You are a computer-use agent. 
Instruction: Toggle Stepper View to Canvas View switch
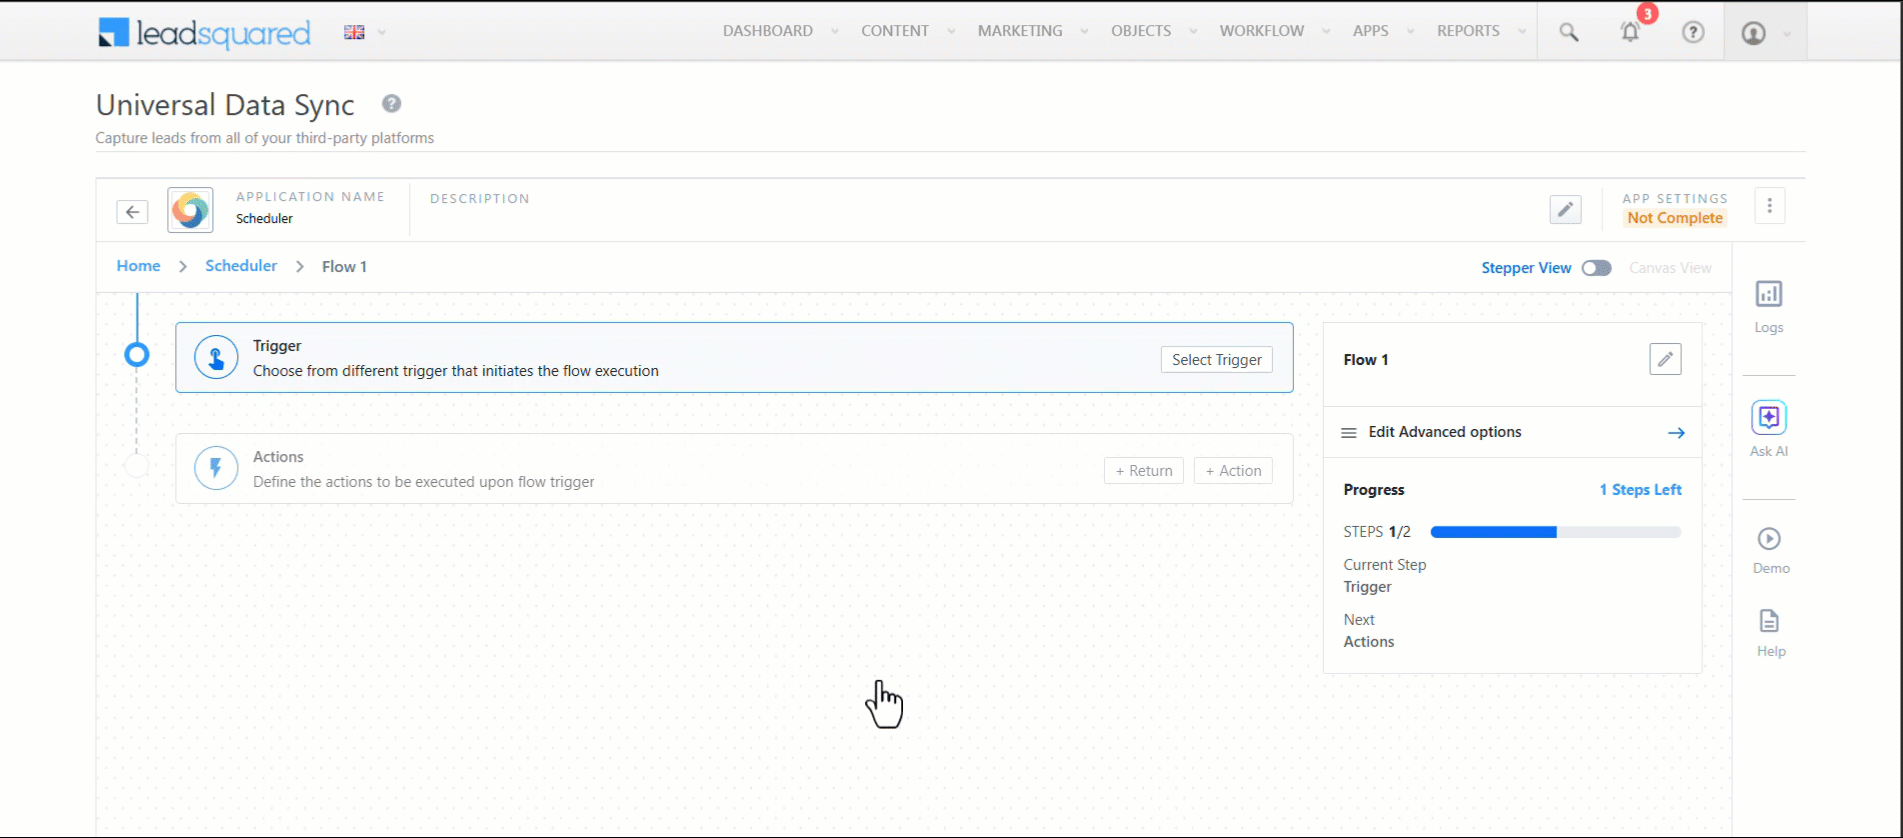[1596, 268]
